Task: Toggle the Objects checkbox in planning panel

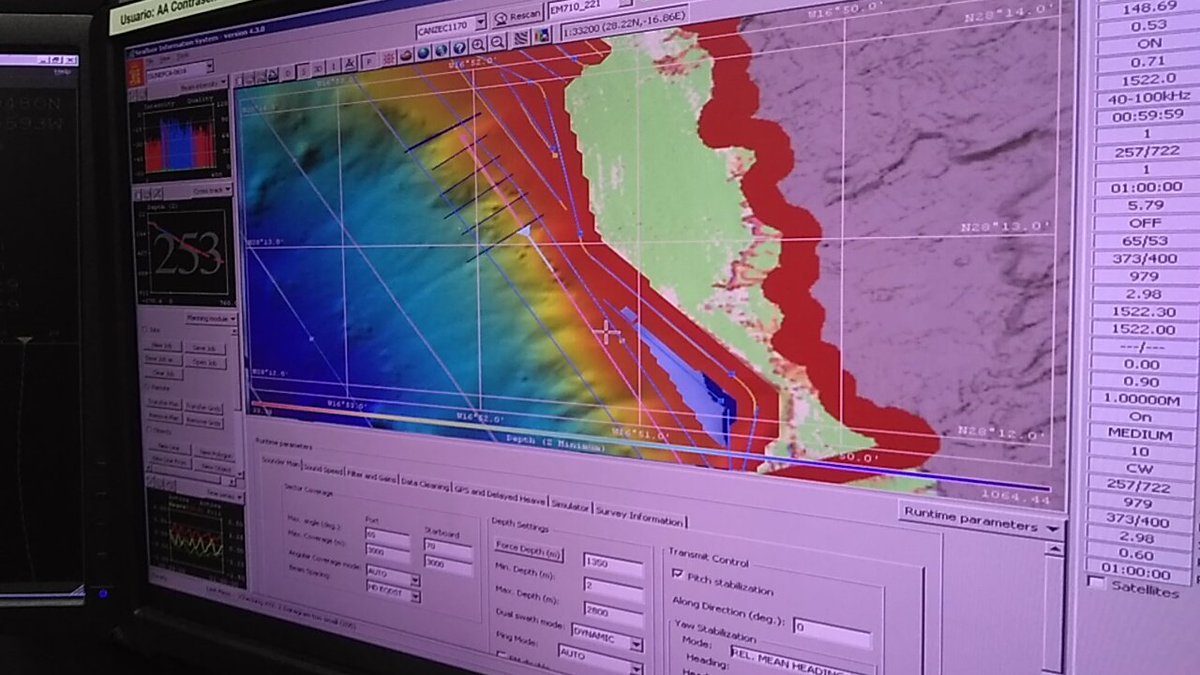Action: (x=149, y=430)
